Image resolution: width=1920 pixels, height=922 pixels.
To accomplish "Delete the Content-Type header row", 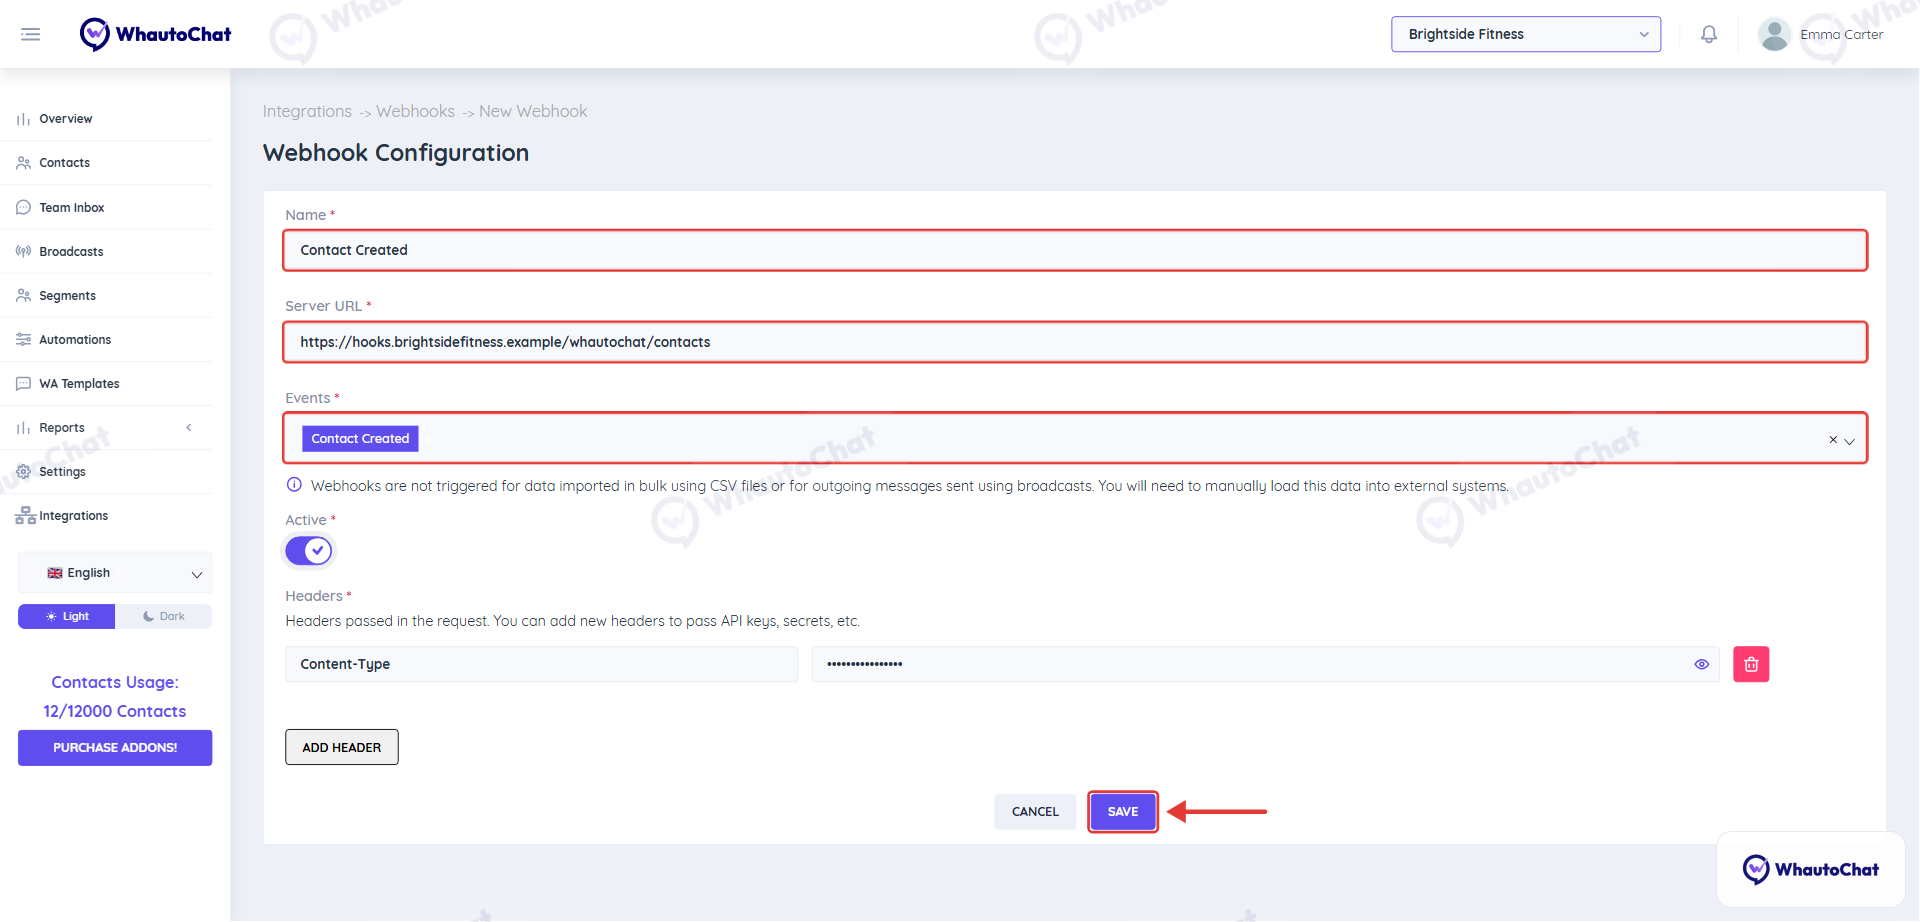I will (1751, 664).
